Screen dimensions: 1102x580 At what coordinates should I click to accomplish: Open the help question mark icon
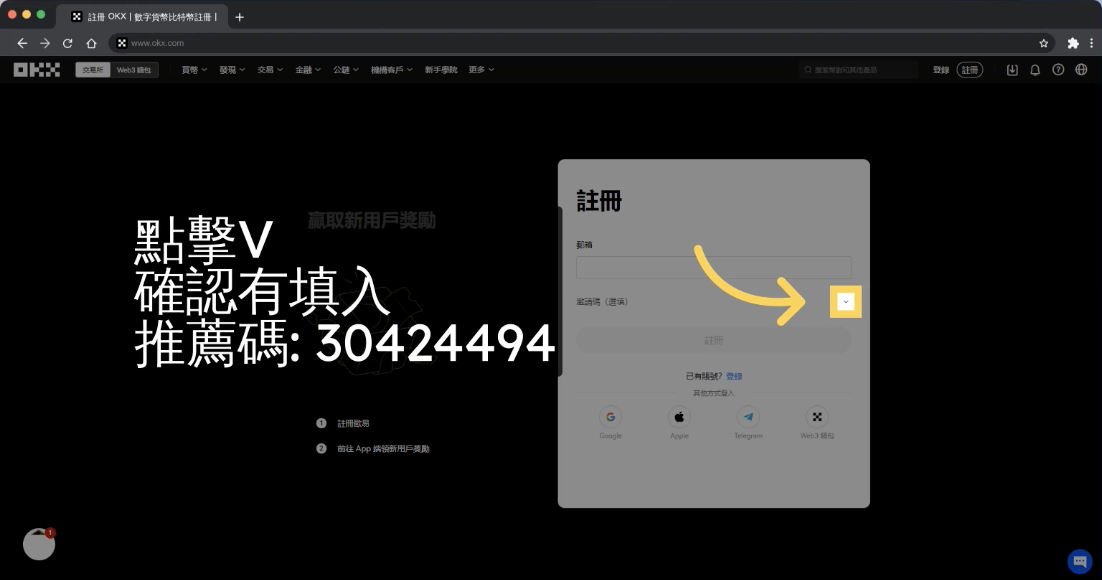[1058, 70]
